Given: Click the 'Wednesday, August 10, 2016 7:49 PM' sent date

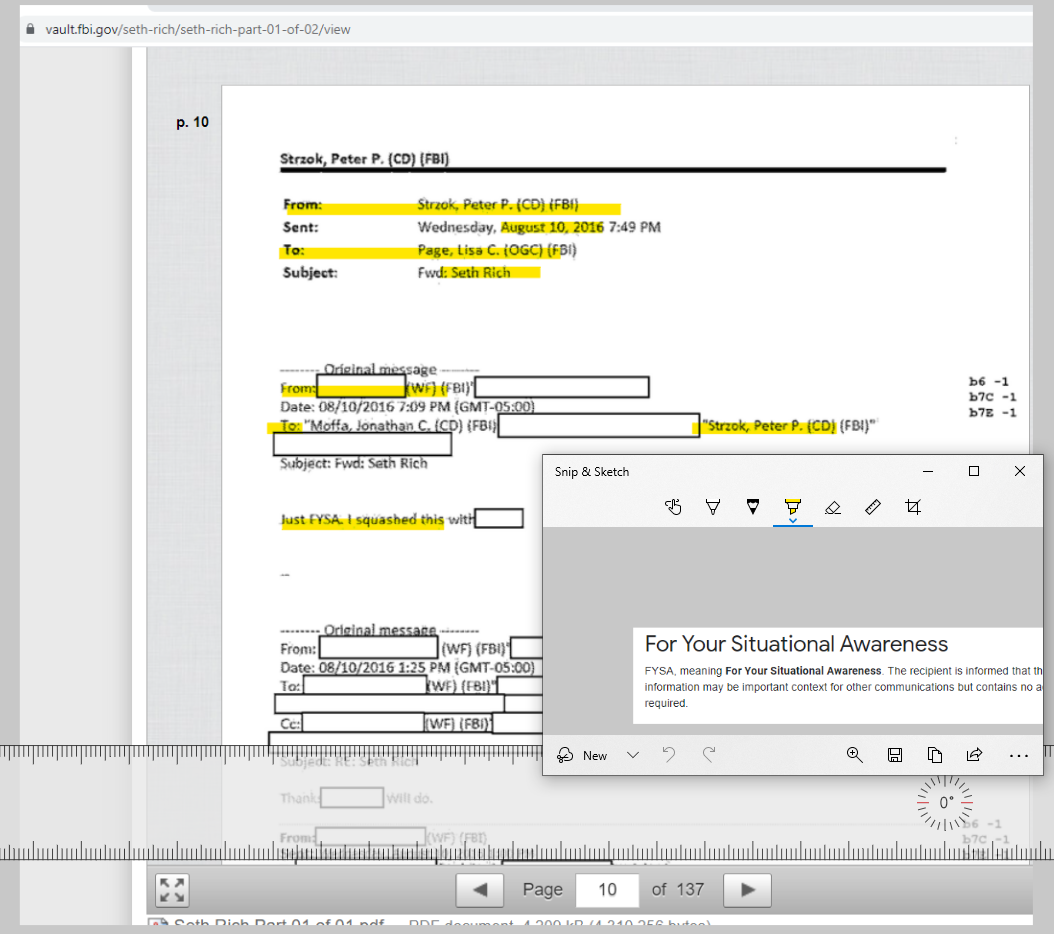Looking at the screenshot, I should tap(539, 227).
